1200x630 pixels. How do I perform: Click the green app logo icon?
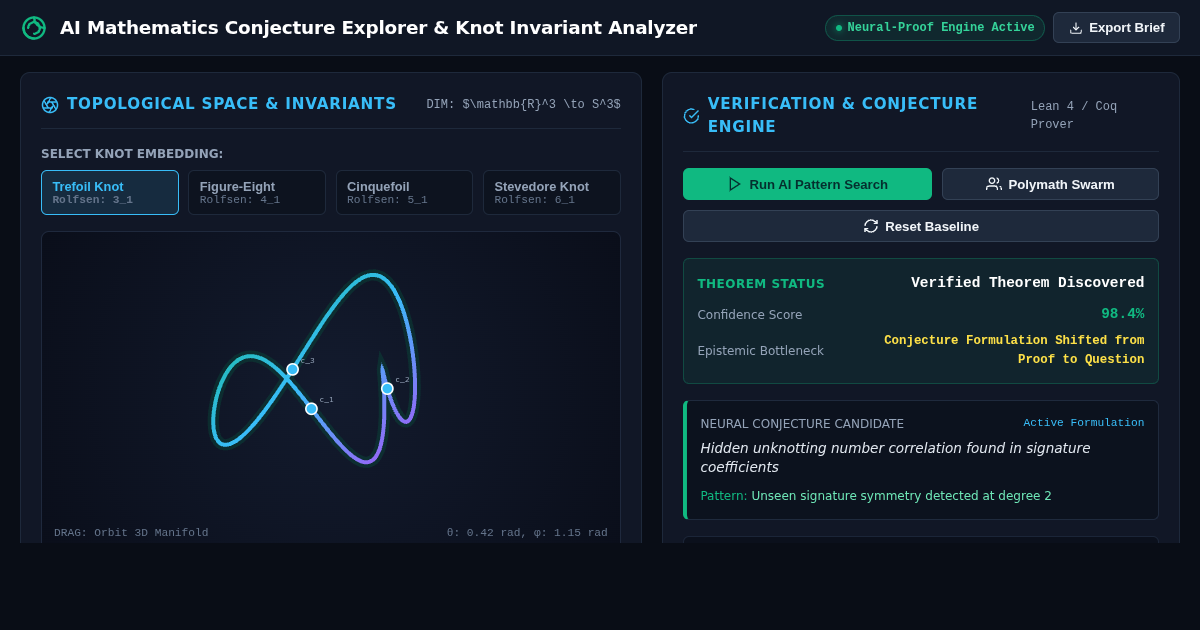(x=34, y=28)
